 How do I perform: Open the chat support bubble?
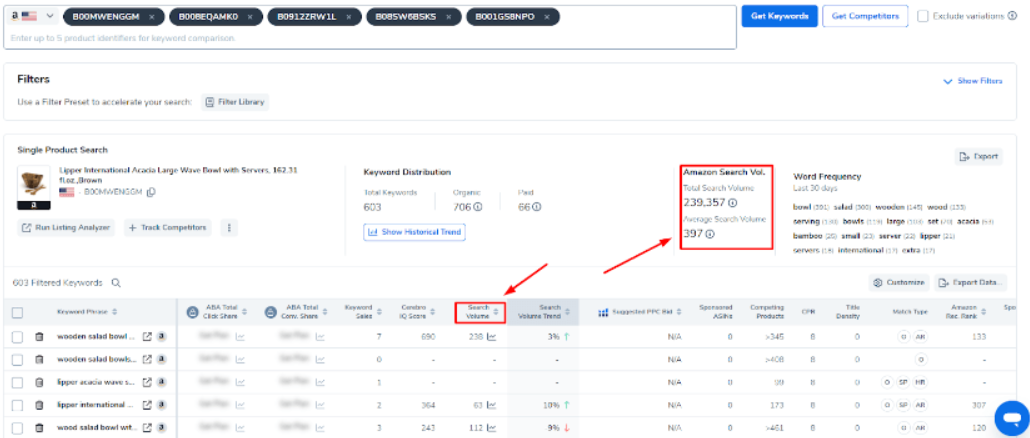pos(1012,417)
